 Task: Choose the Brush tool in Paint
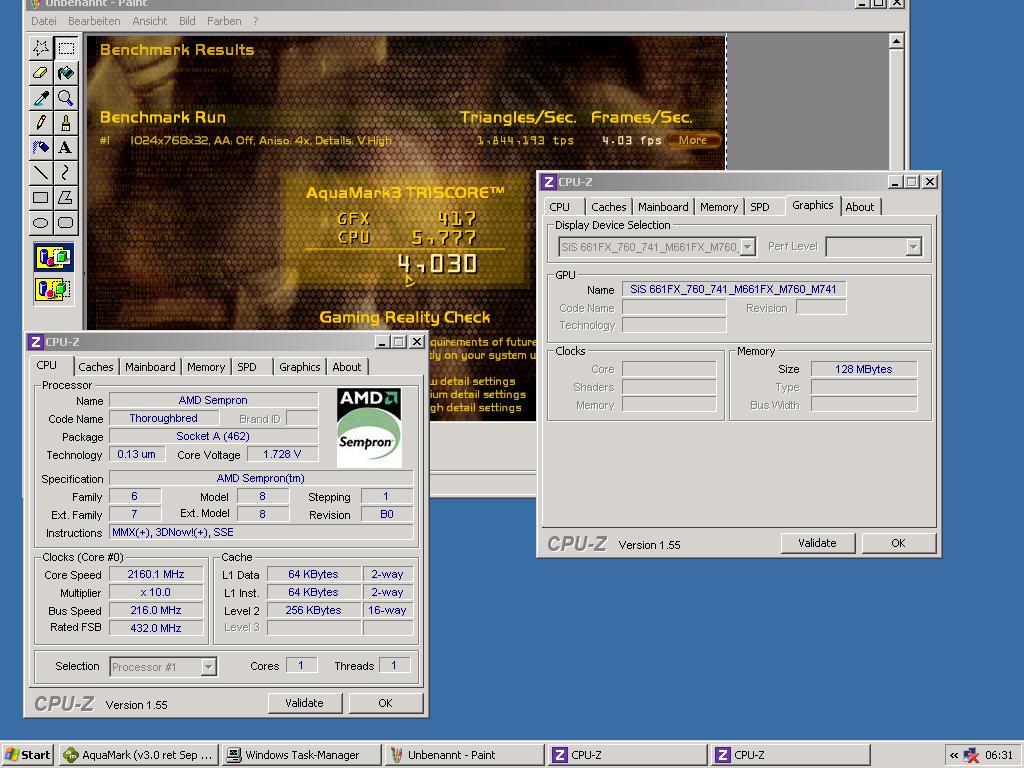point(65,123)
